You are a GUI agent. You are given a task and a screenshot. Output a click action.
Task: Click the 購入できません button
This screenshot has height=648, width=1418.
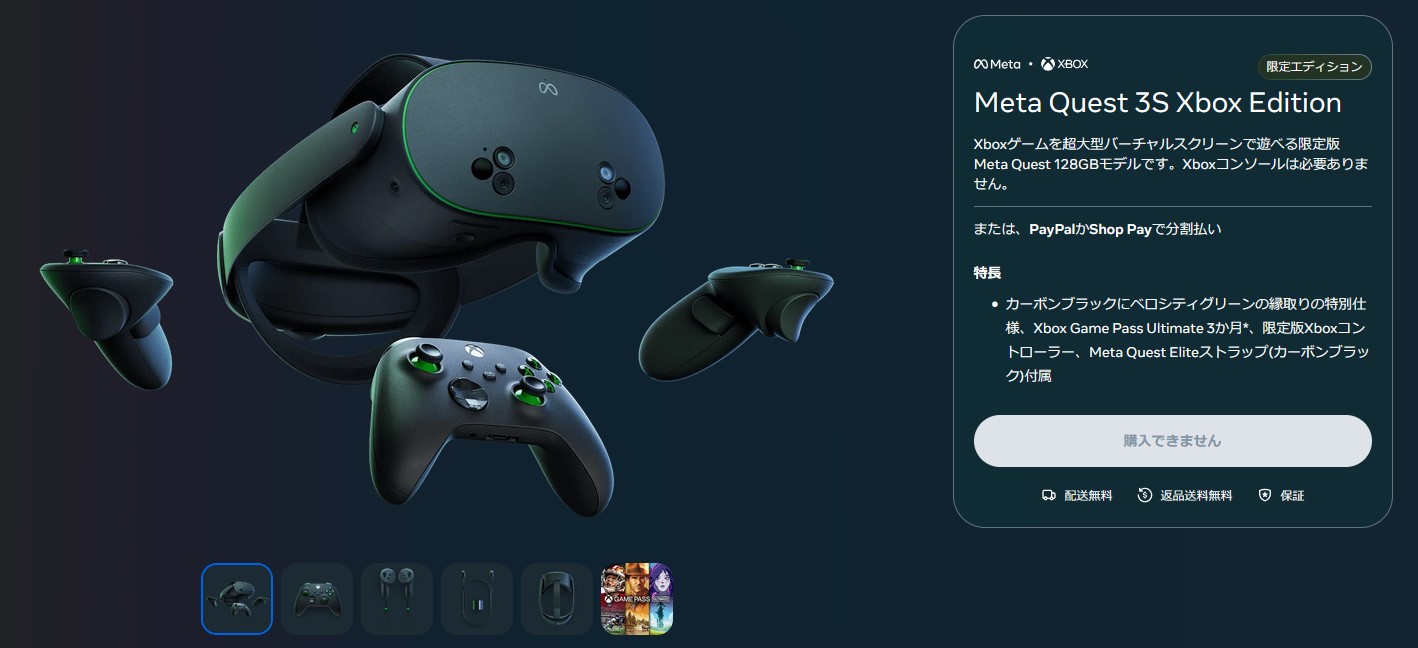[x=1172, y=441]
